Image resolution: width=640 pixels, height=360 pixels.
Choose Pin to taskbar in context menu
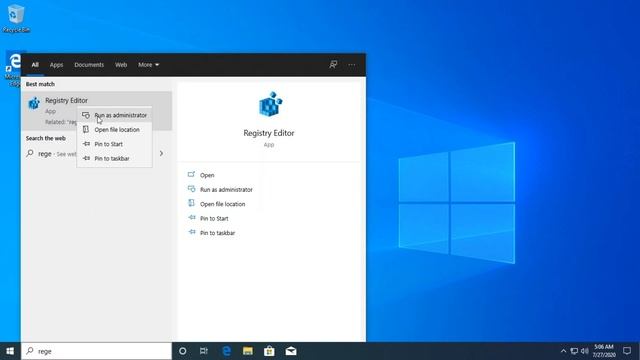click(115, 158)
